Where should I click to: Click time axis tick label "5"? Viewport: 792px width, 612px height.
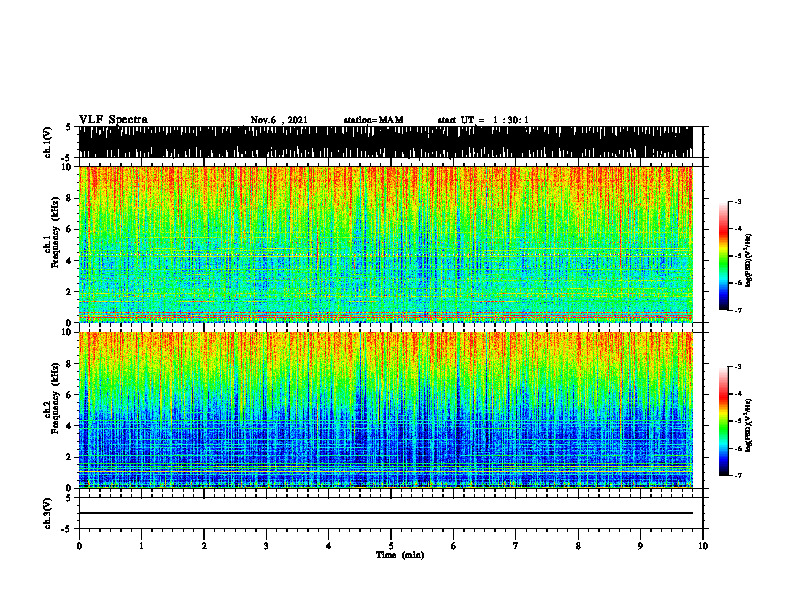pyautogui.click(x=391, y=546)
